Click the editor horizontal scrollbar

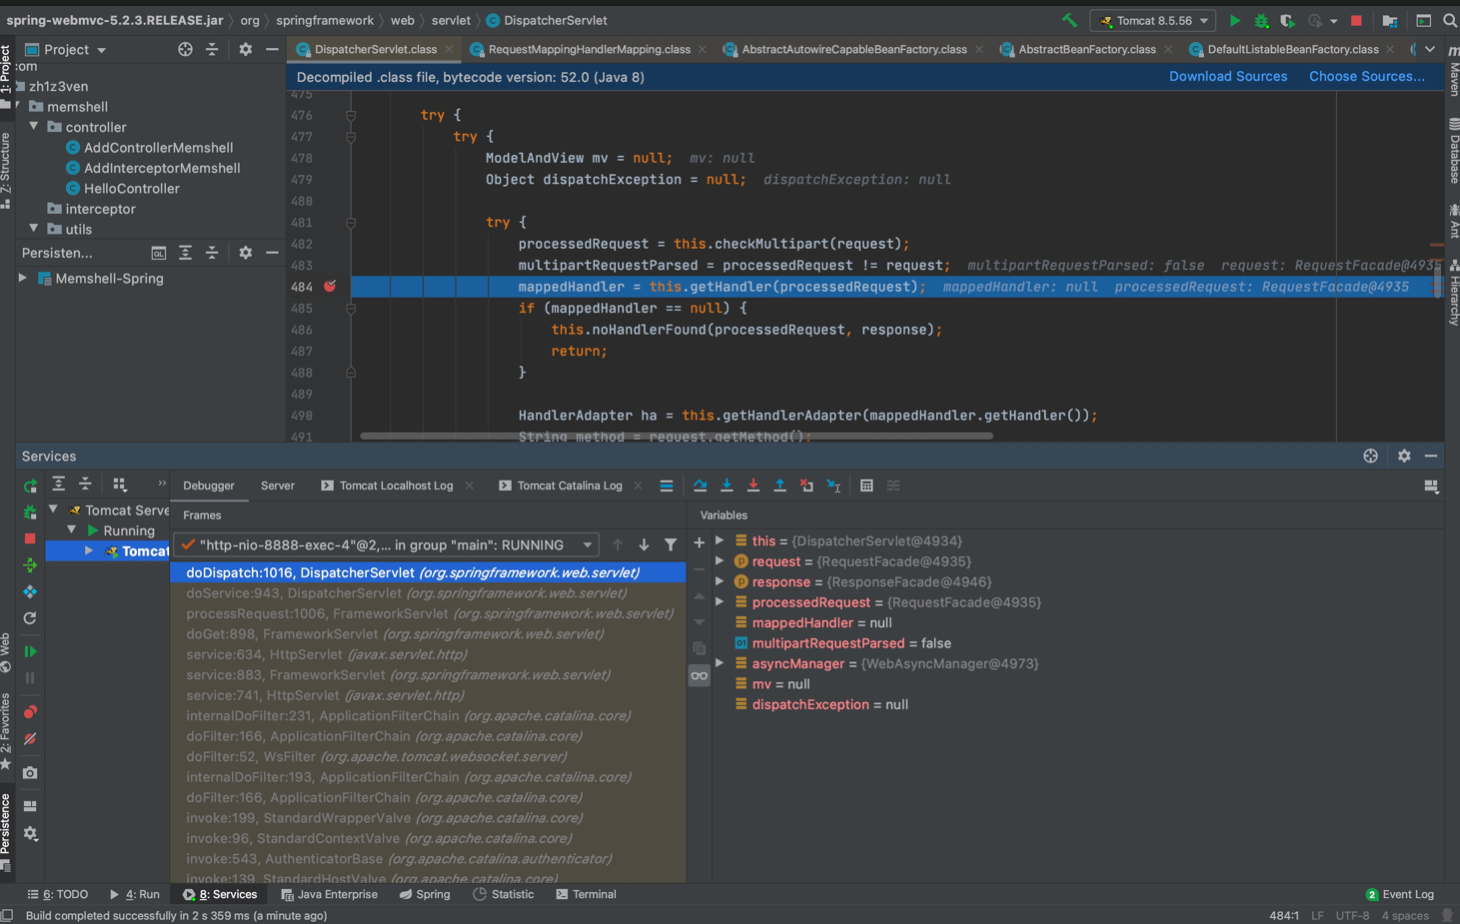[x=676, y=436]
